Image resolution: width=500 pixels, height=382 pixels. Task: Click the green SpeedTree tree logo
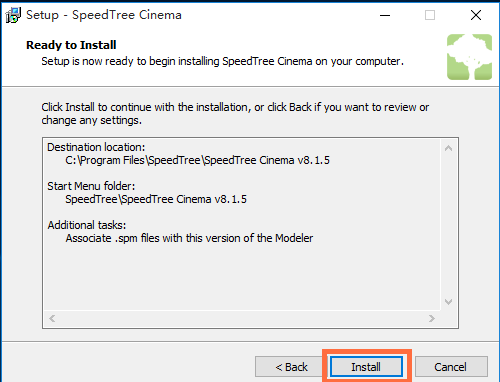pos(469,57)
